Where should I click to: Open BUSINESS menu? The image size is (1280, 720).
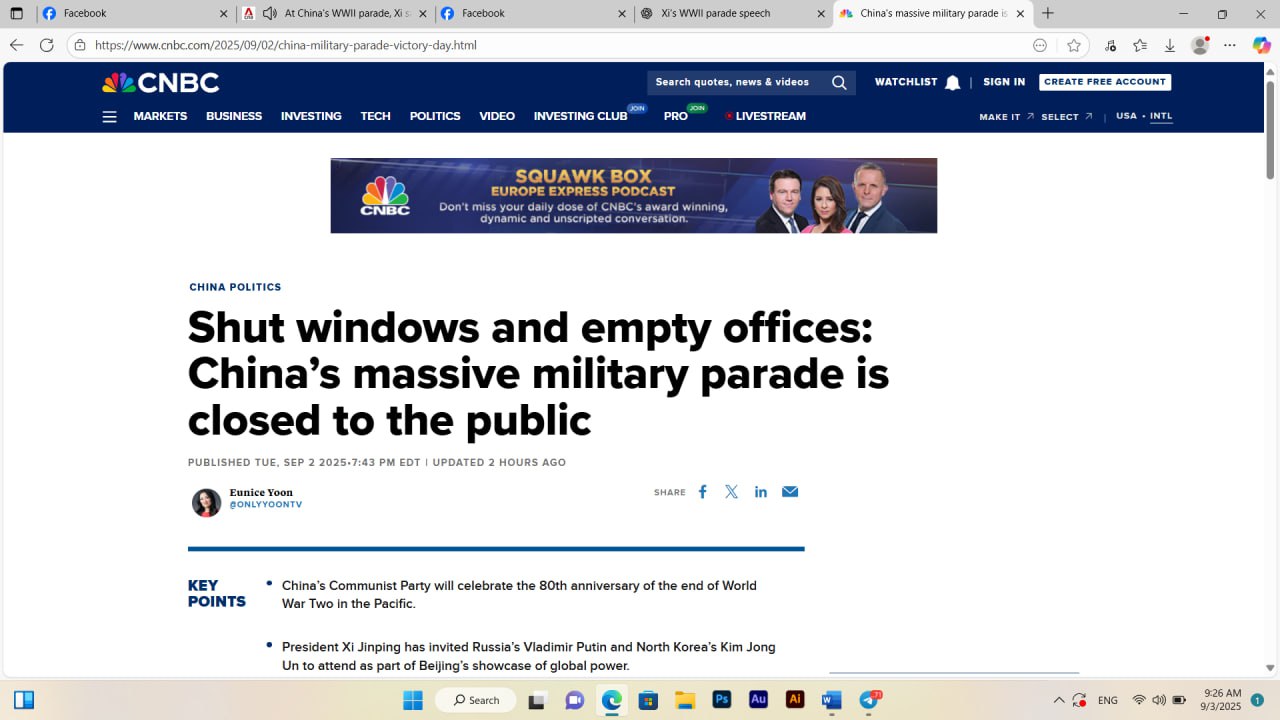[234, 116]
